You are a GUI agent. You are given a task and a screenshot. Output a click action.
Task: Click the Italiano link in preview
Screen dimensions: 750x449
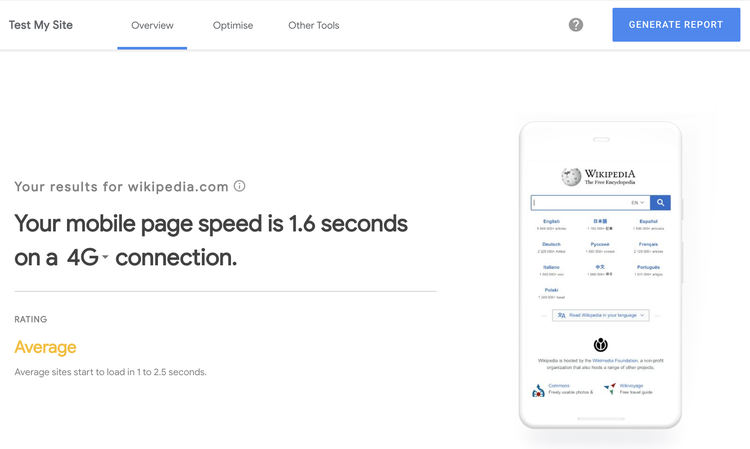pyautogui.click(x=551, y=267)
